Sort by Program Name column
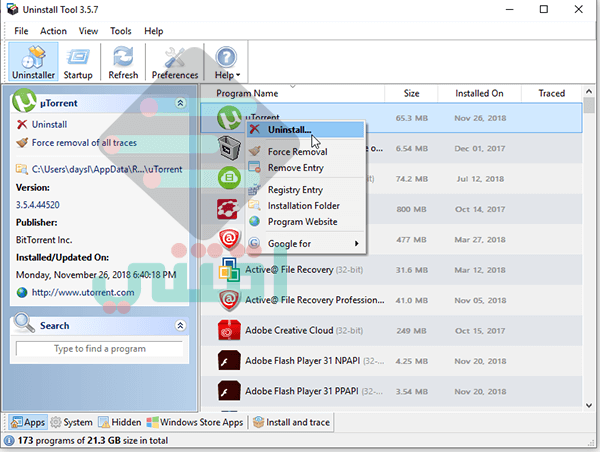 293,93
